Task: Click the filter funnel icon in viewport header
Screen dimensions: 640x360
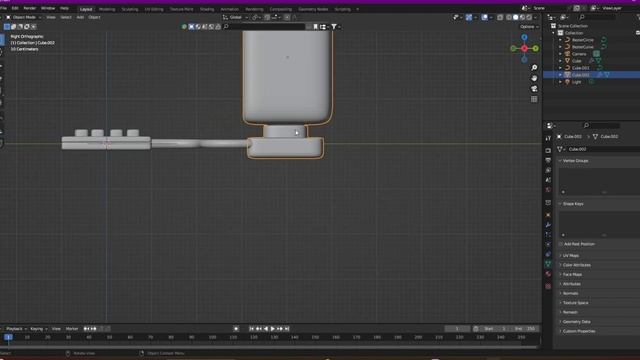Action: (334, 27)
